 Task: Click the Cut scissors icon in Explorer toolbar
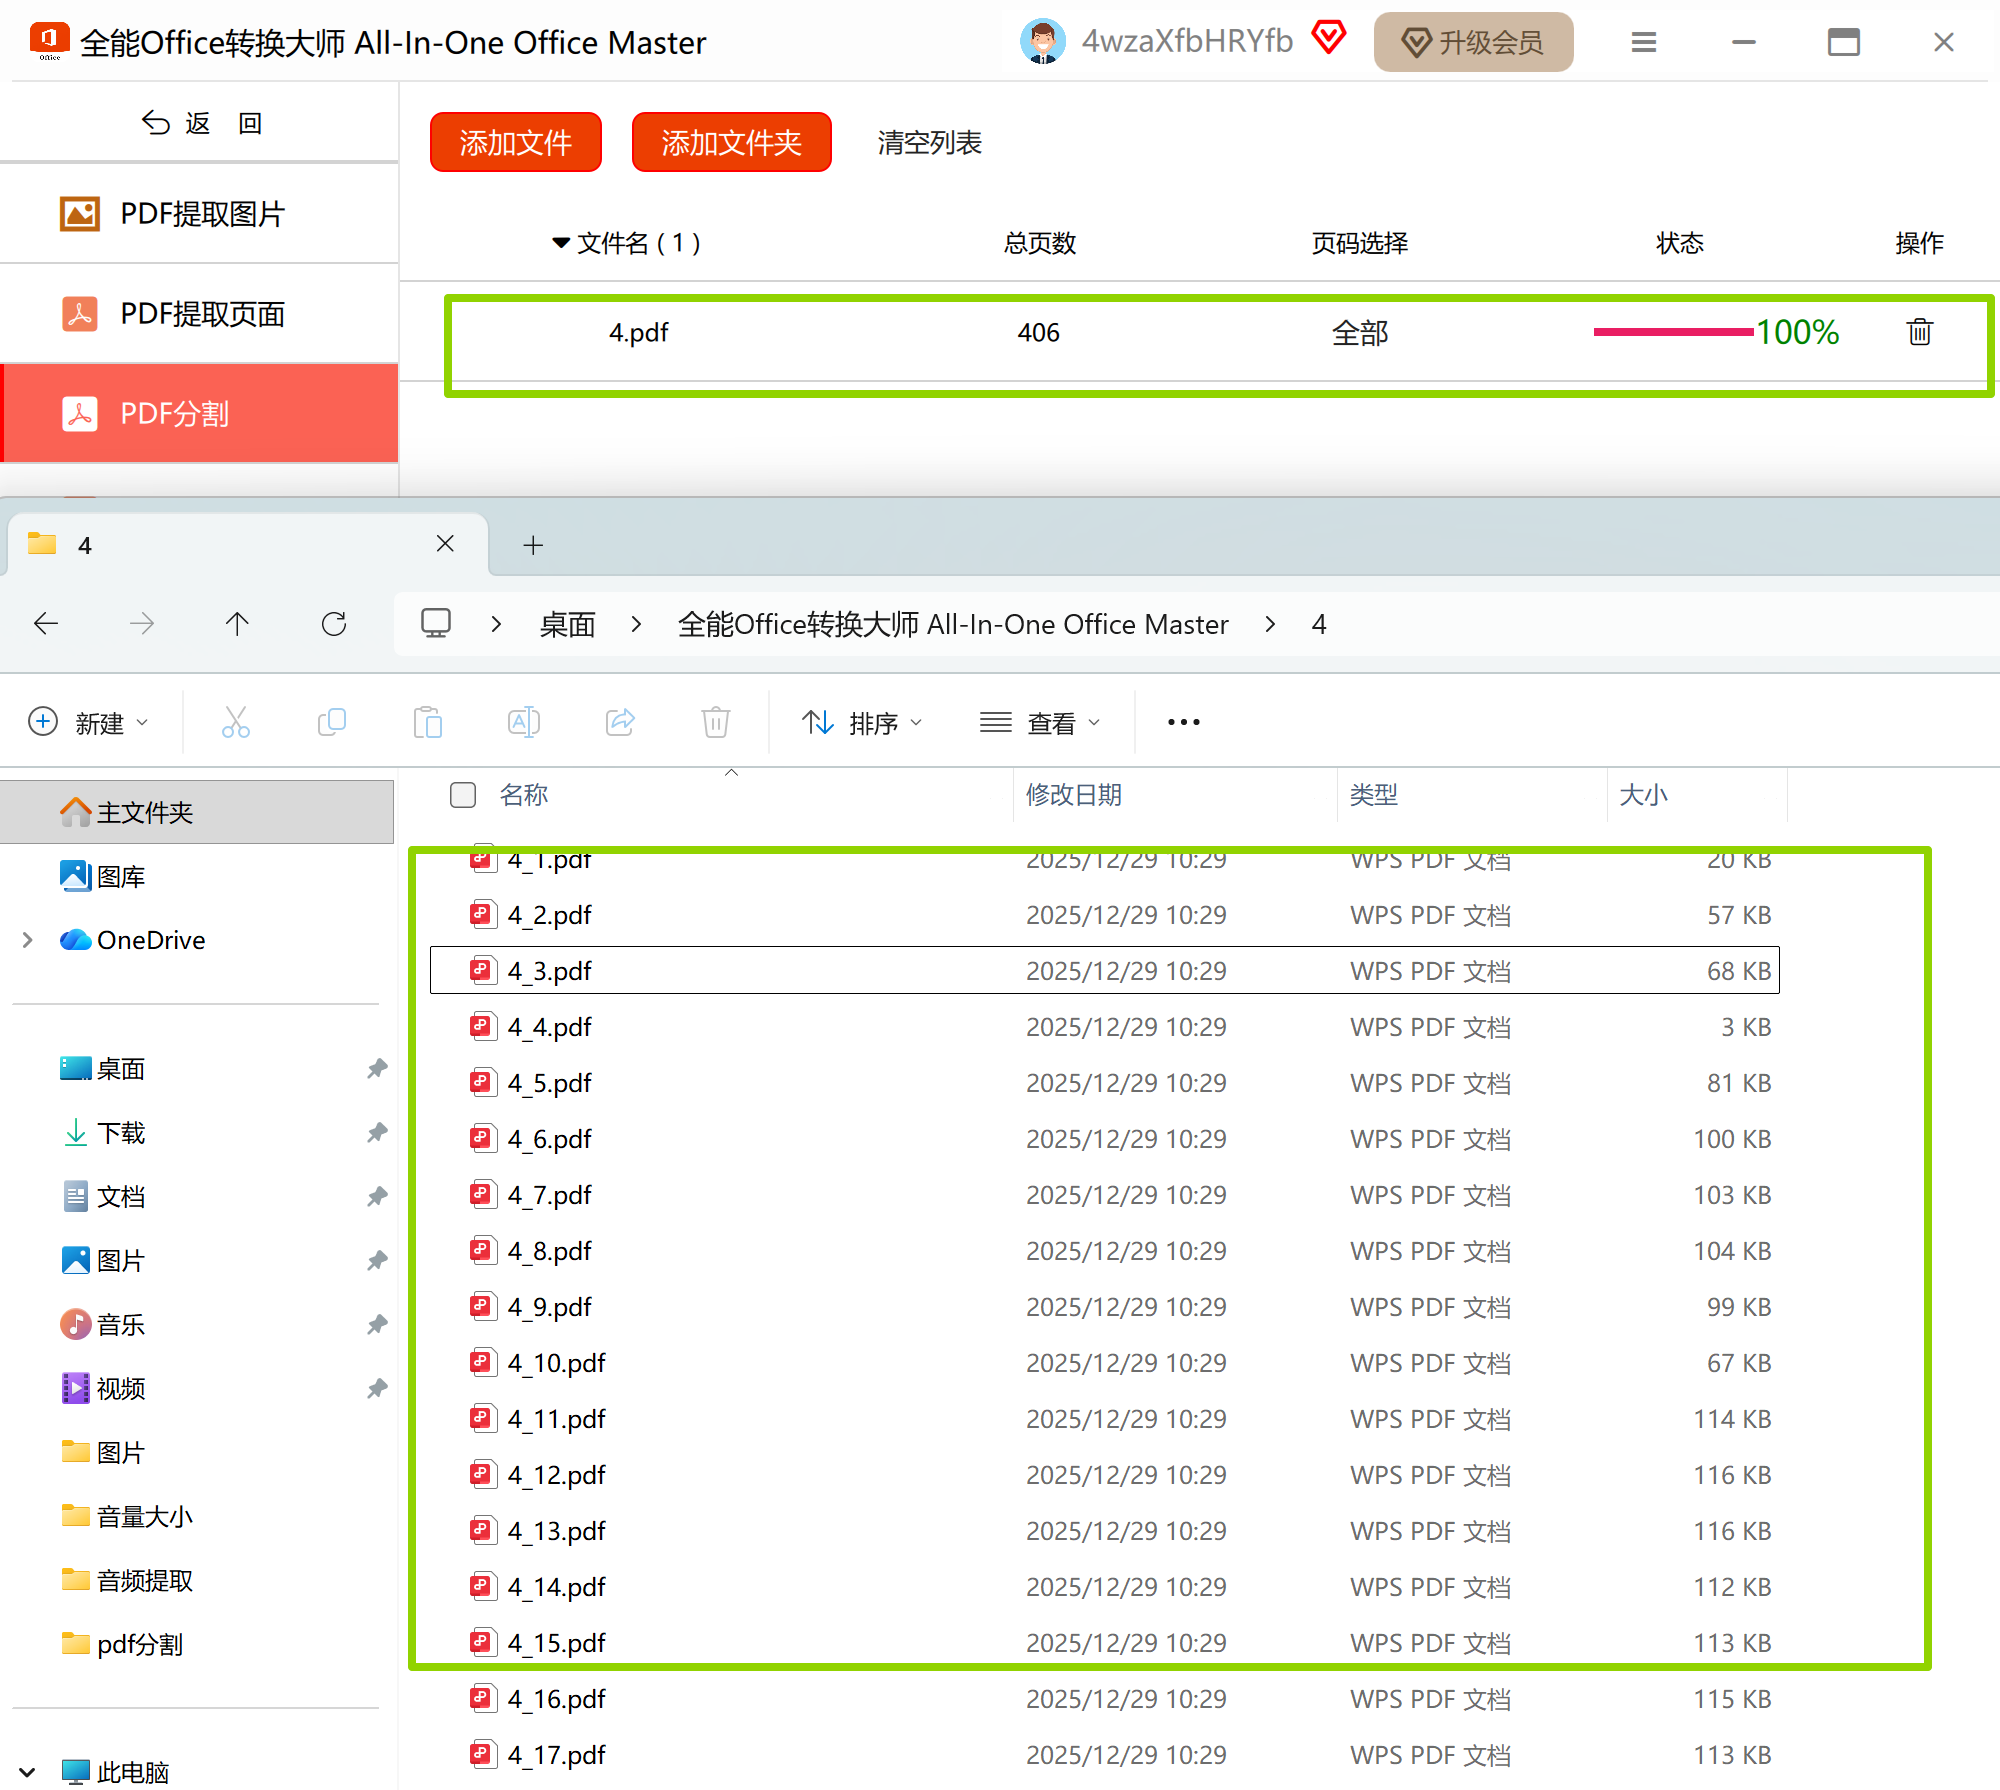point(236,722)
